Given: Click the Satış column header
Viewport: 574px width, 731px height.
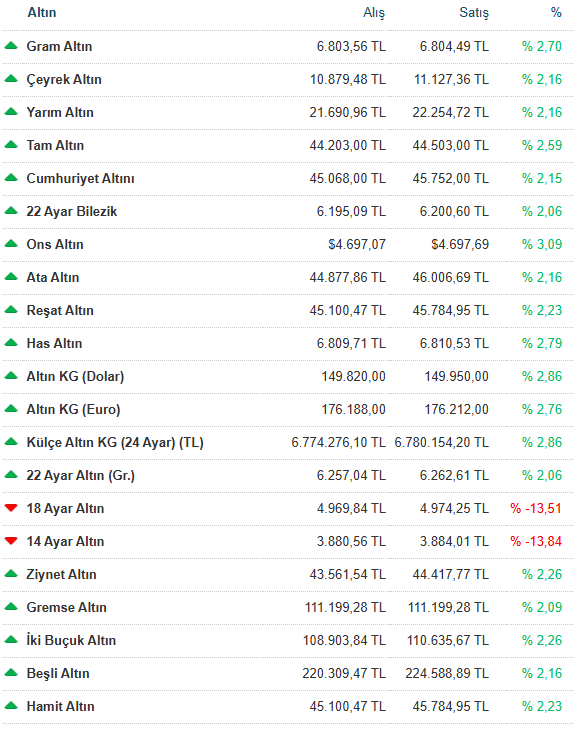Looking at the screenshot, I should pyautogui.click(x=474, y=13).
